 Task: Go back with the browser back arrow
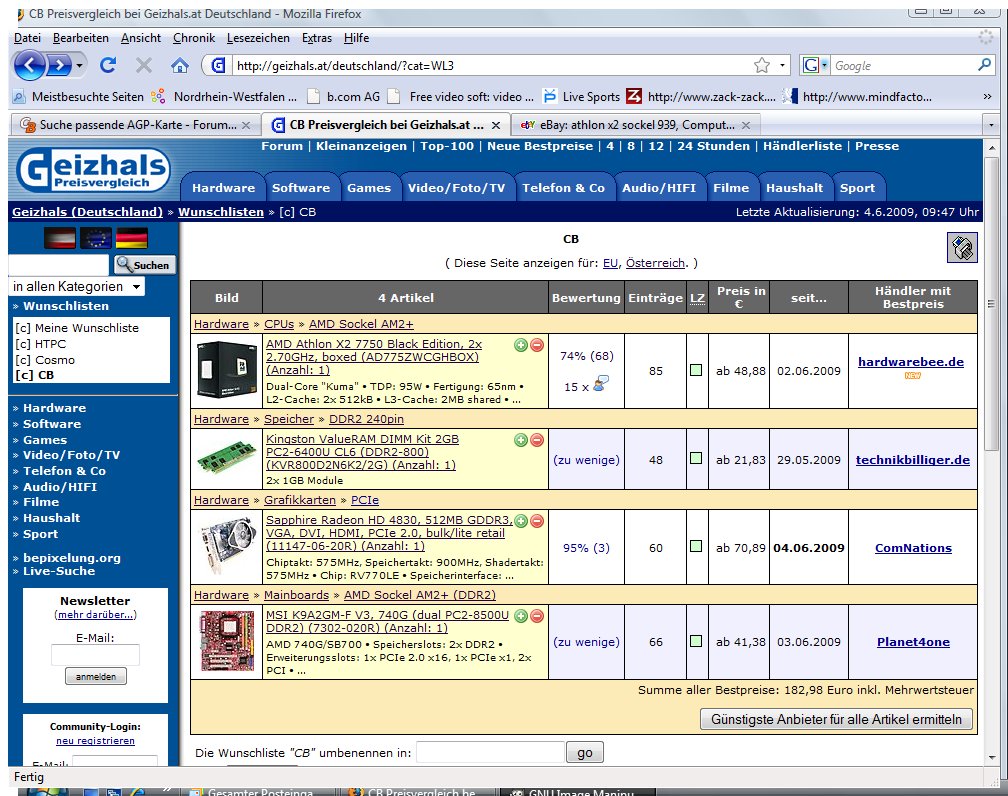tap(29, 65)
